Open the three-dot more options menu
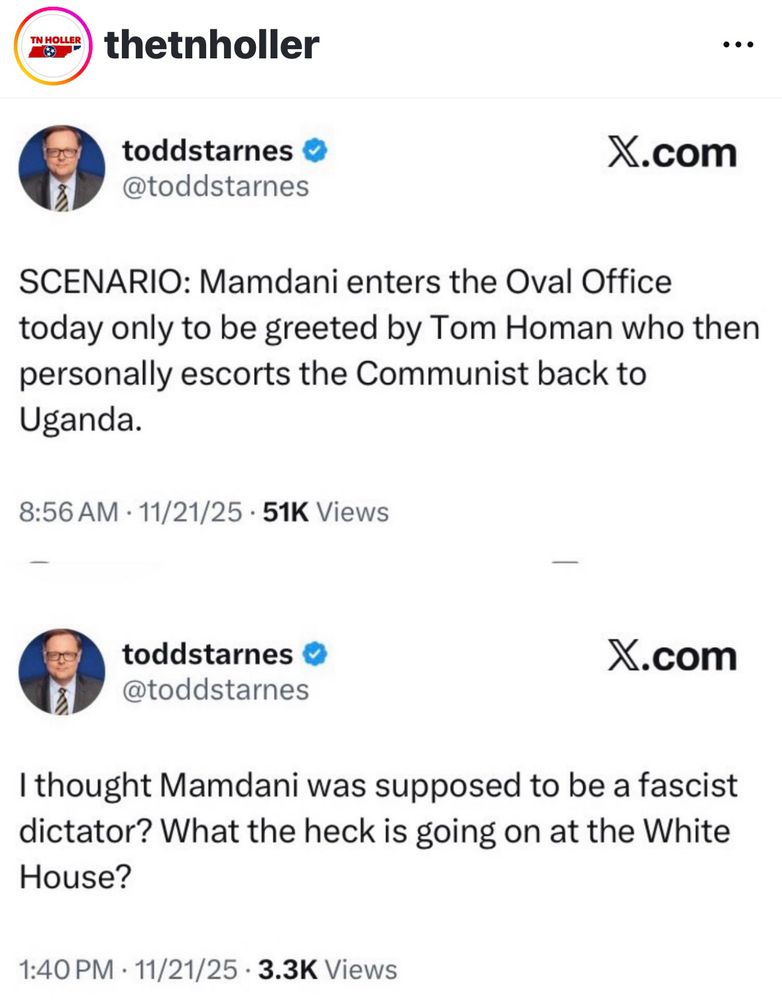 click(739, 45)
